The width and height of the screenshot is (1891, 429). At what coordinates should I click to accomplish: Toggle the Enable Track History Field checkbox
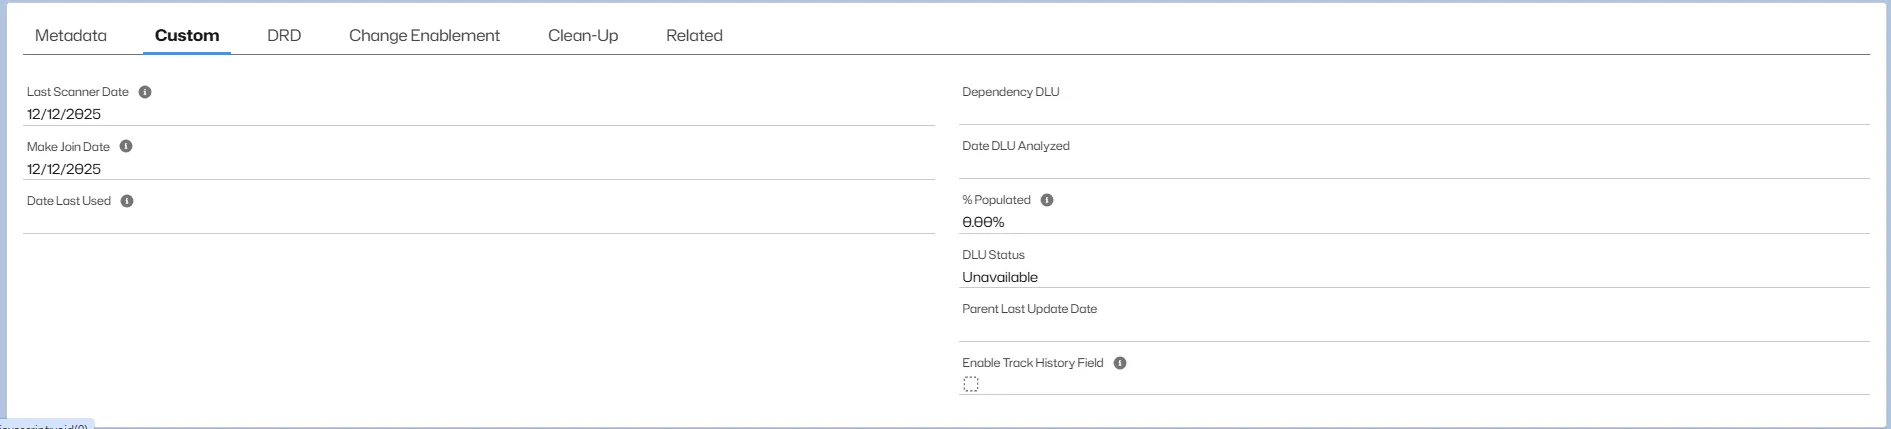pos(971,385)
